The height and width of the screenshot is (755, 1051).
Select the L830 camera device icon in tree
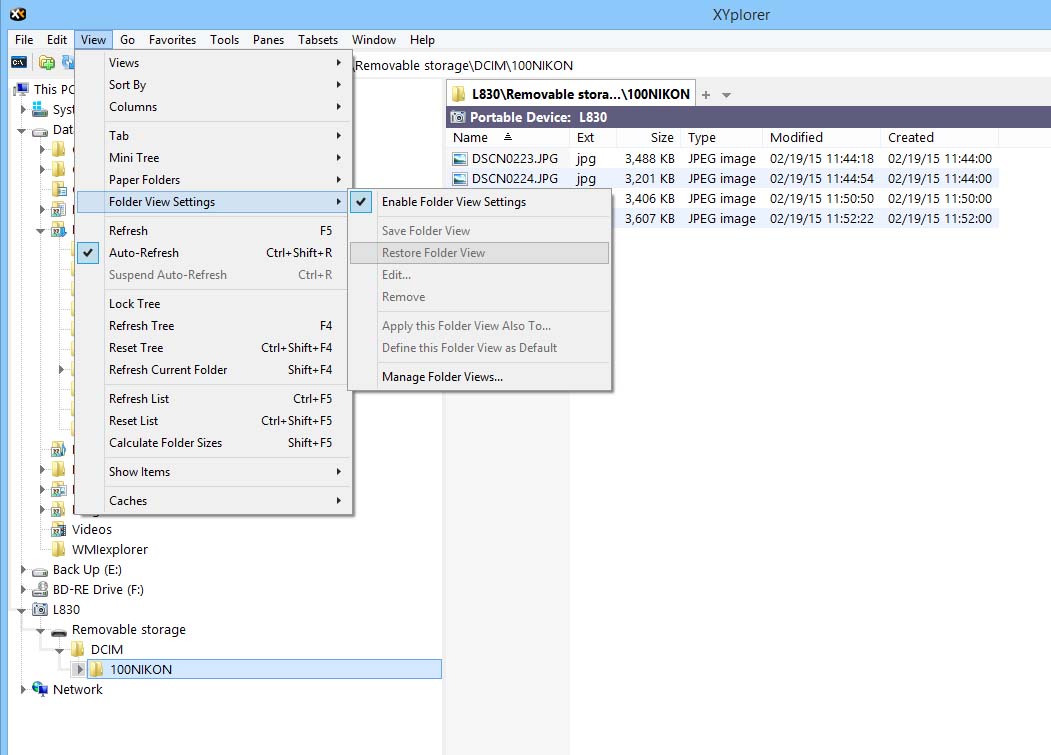point(40,610)
